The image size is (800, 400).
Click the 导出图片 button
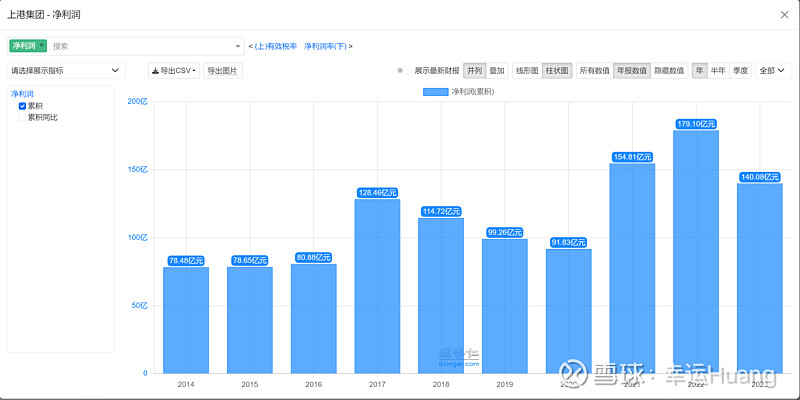tap(222, 71)
